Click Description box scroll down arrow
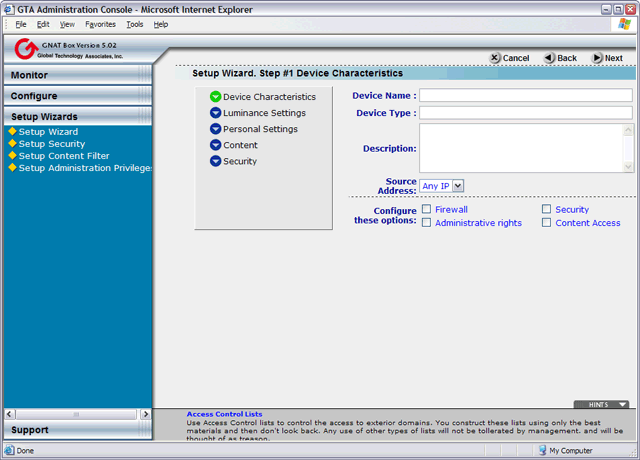The height and width of the screenshot is (460, 640). click(x=628, y=166)
